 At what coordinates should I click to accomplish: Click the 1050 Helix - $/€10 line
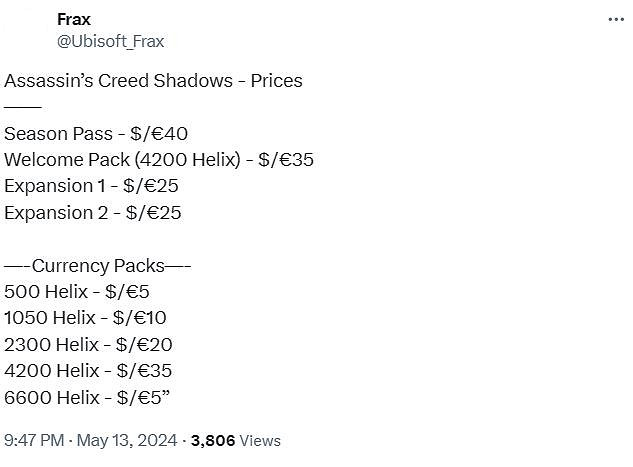click(x=85, y=318)
